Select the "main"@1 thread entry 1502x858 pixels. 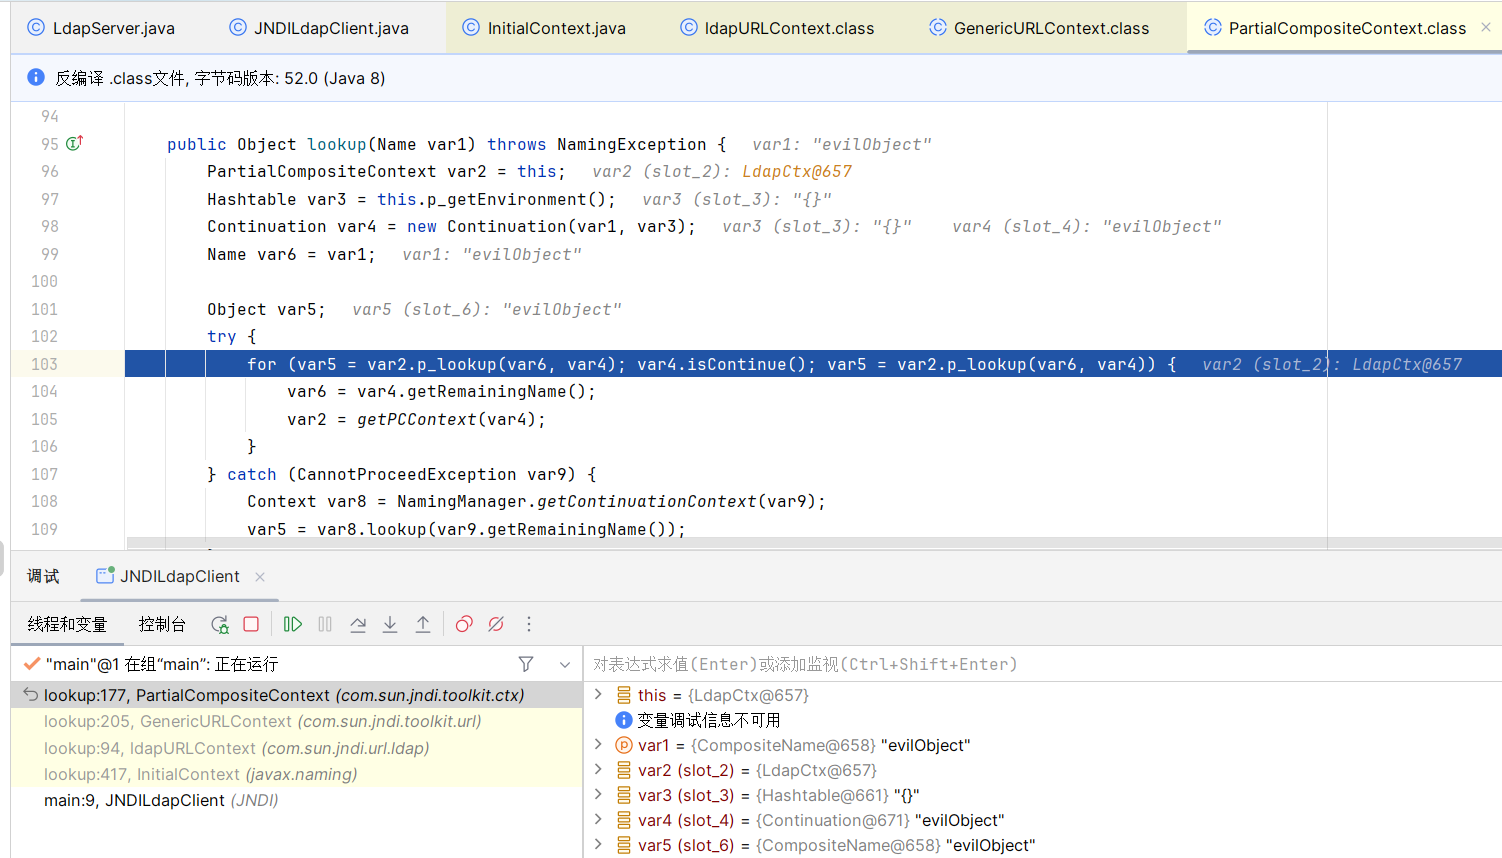pos(162,664)
